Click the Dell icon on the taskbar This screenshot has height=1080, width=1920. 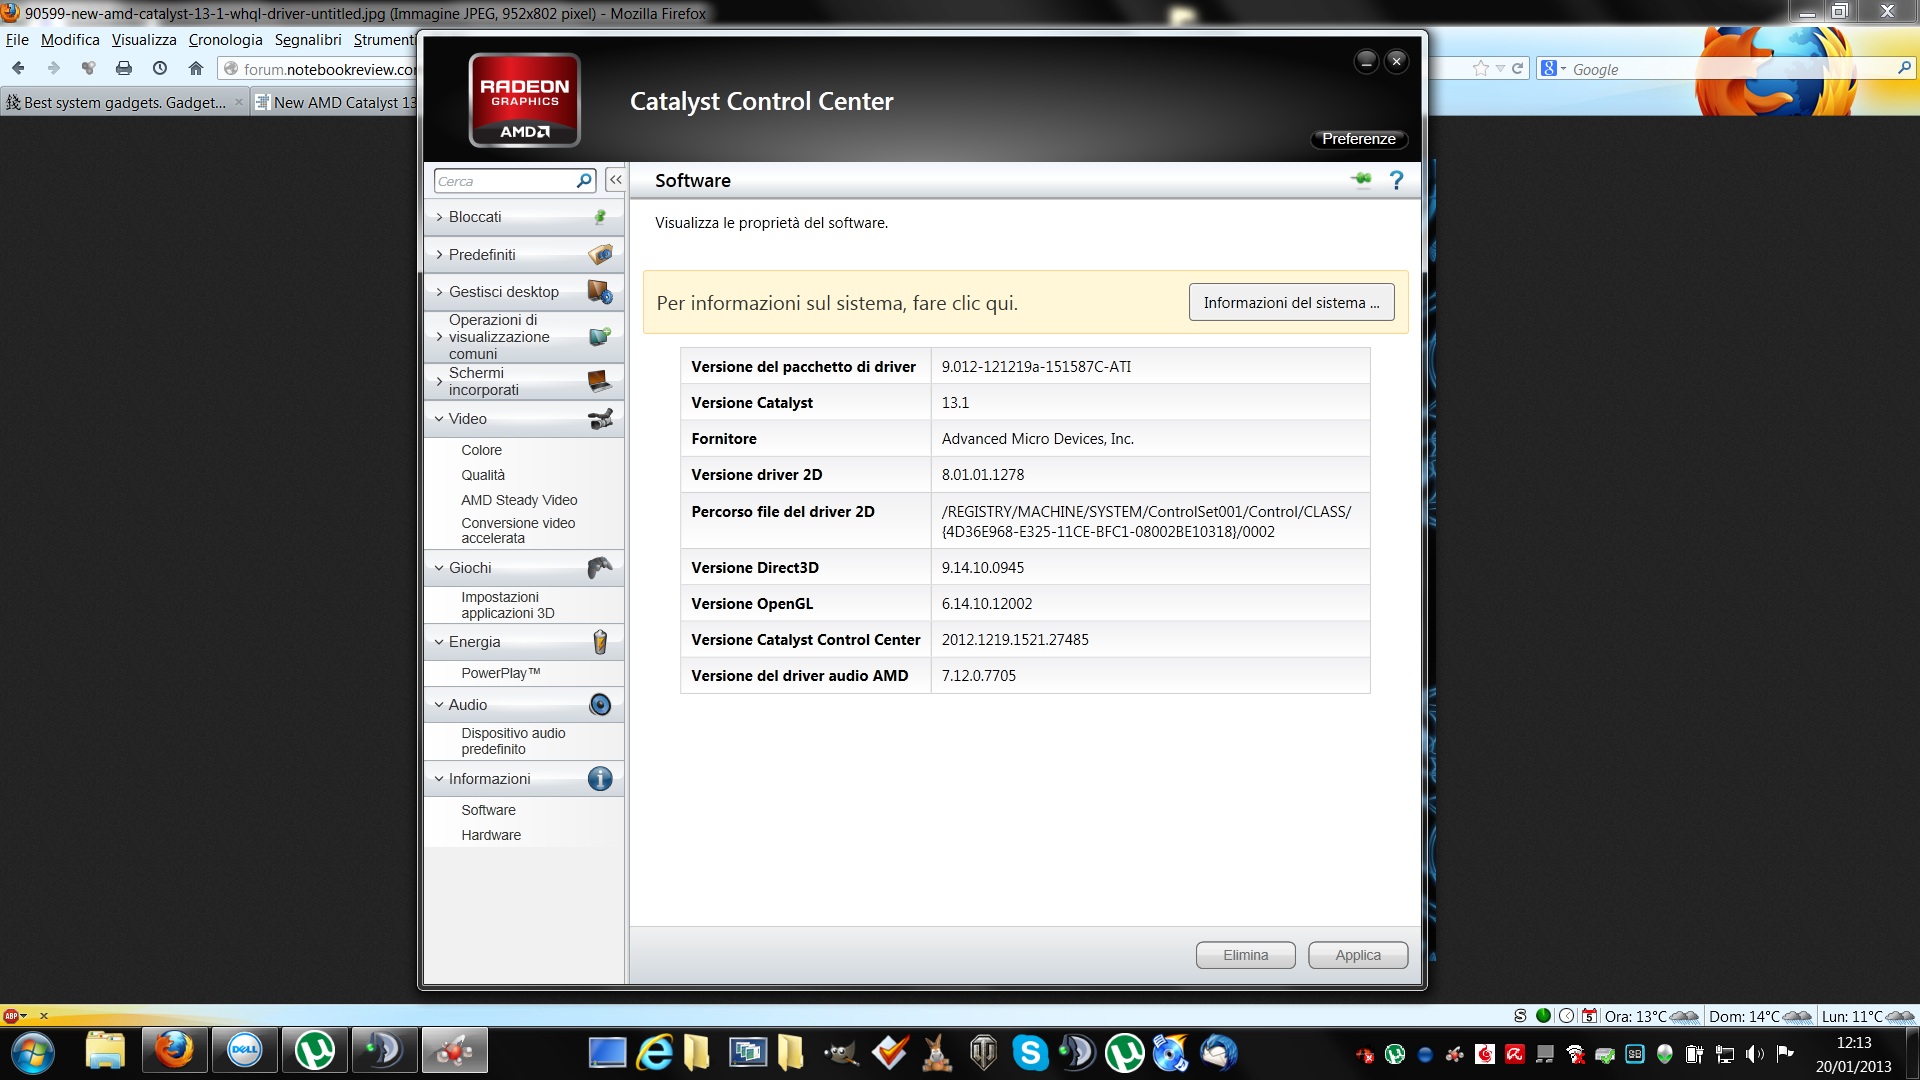click(245, 1052)
